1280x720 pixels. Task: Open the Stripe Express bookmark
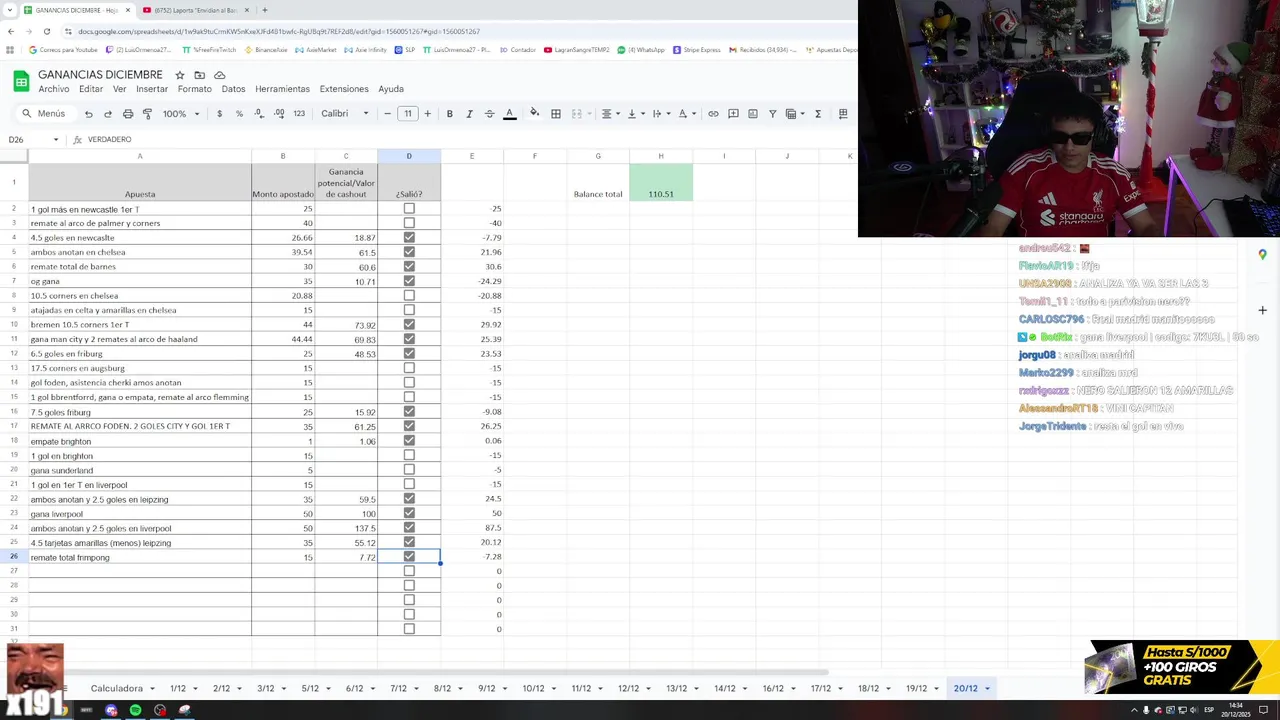coord(697,50)
